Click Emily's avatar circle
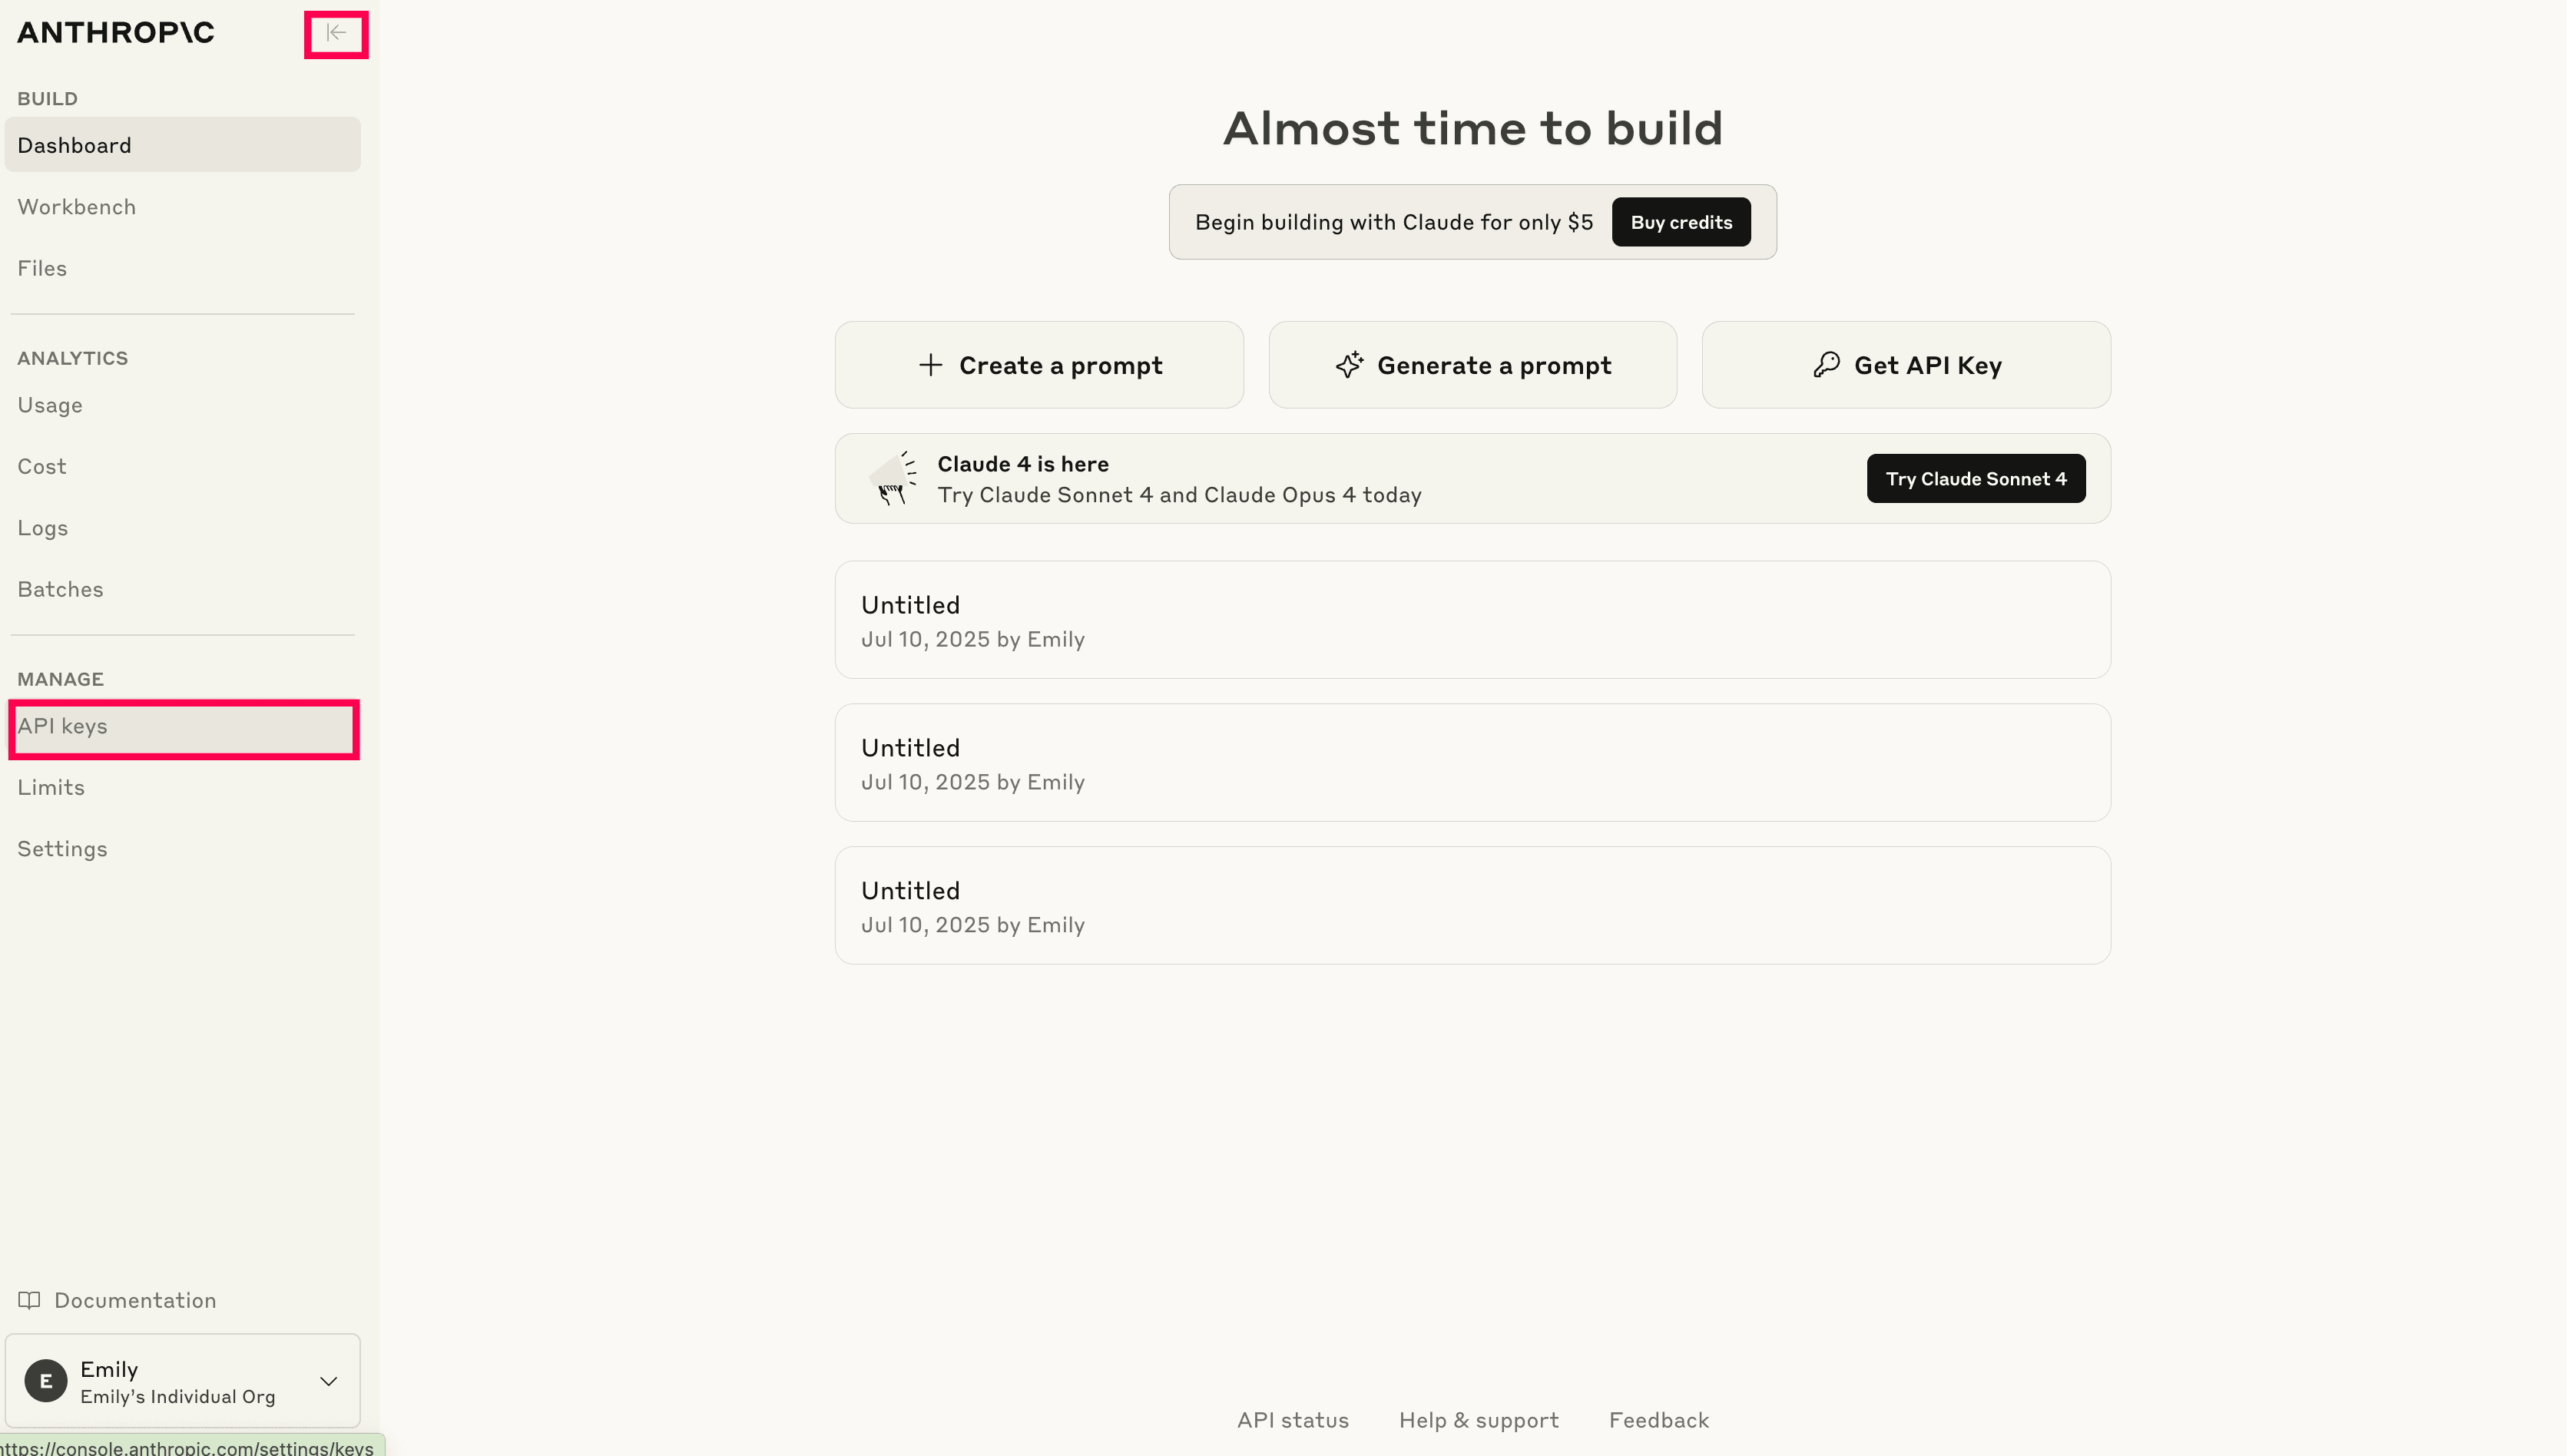This screenshot has height=1456, width=2567. pos(46,1381)
